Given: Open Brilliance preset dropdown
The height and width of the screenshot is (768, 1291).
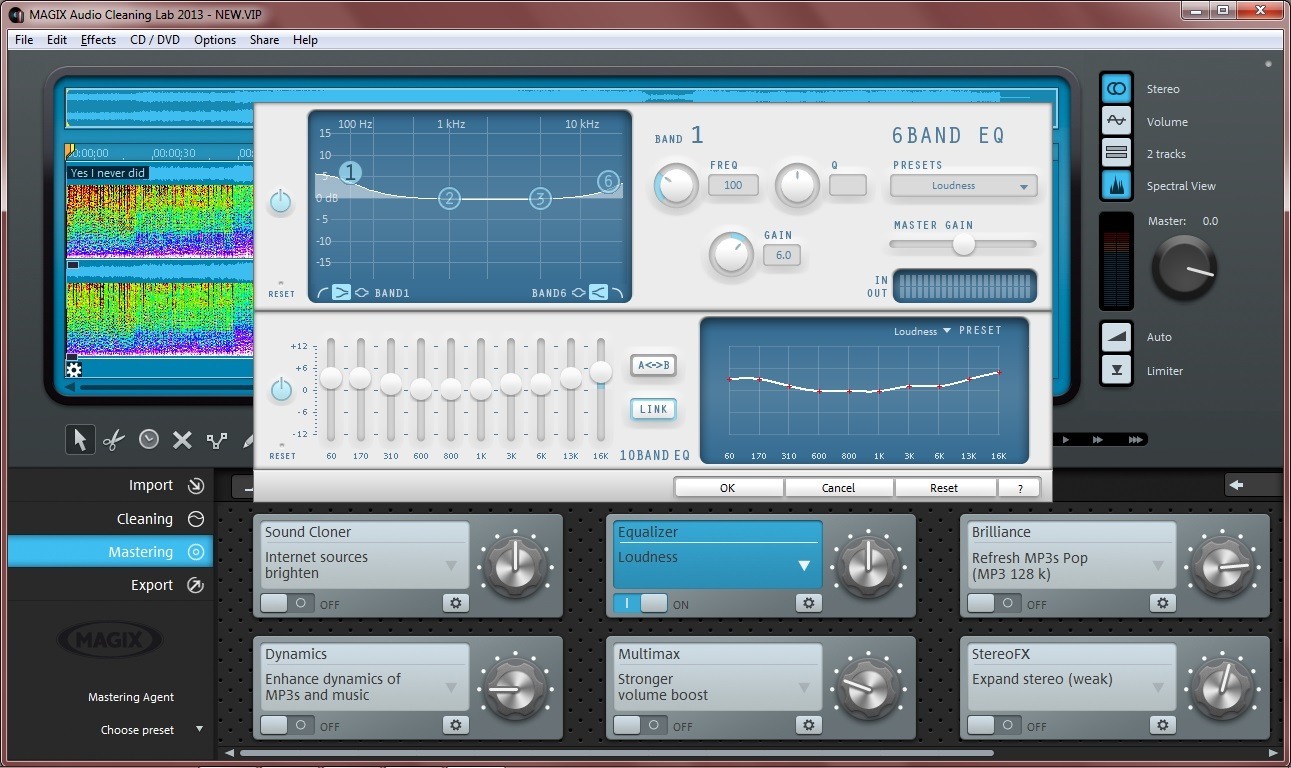Looking at the screenshot, I should (x=1157, y=566).
